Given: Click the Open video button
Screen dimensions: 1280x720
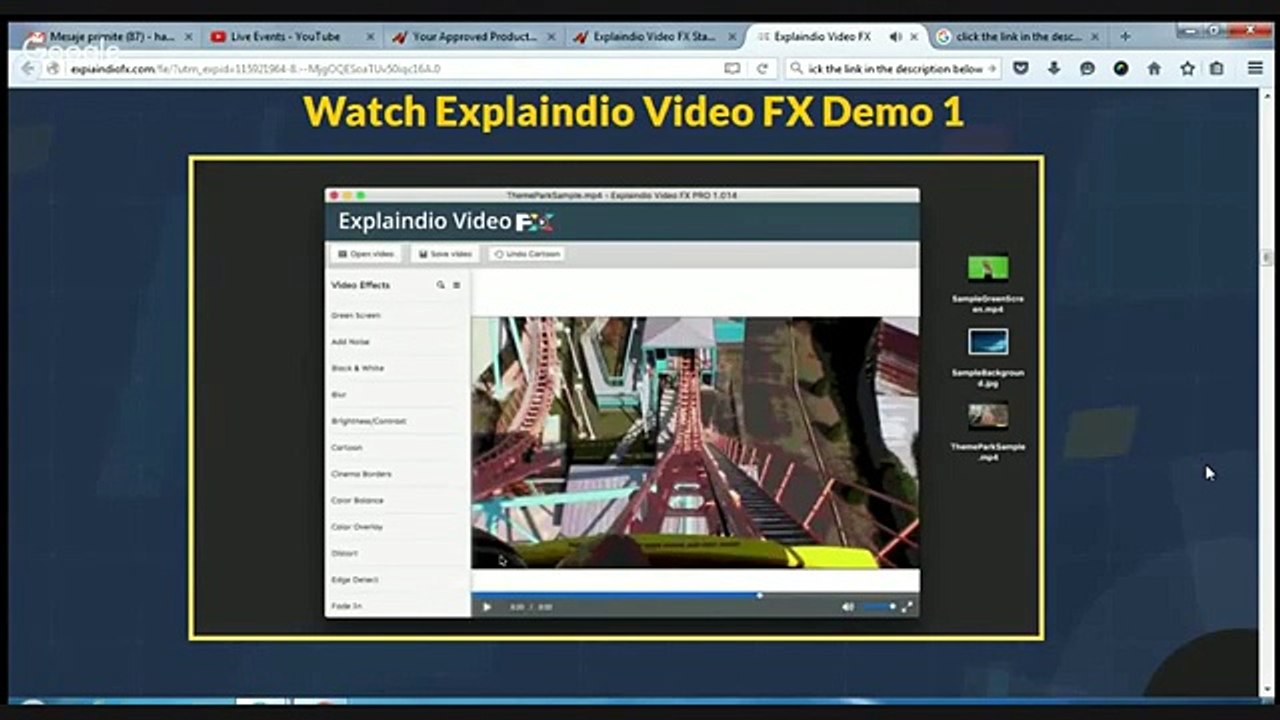Looking at the screenshot, I should [368, 254].
